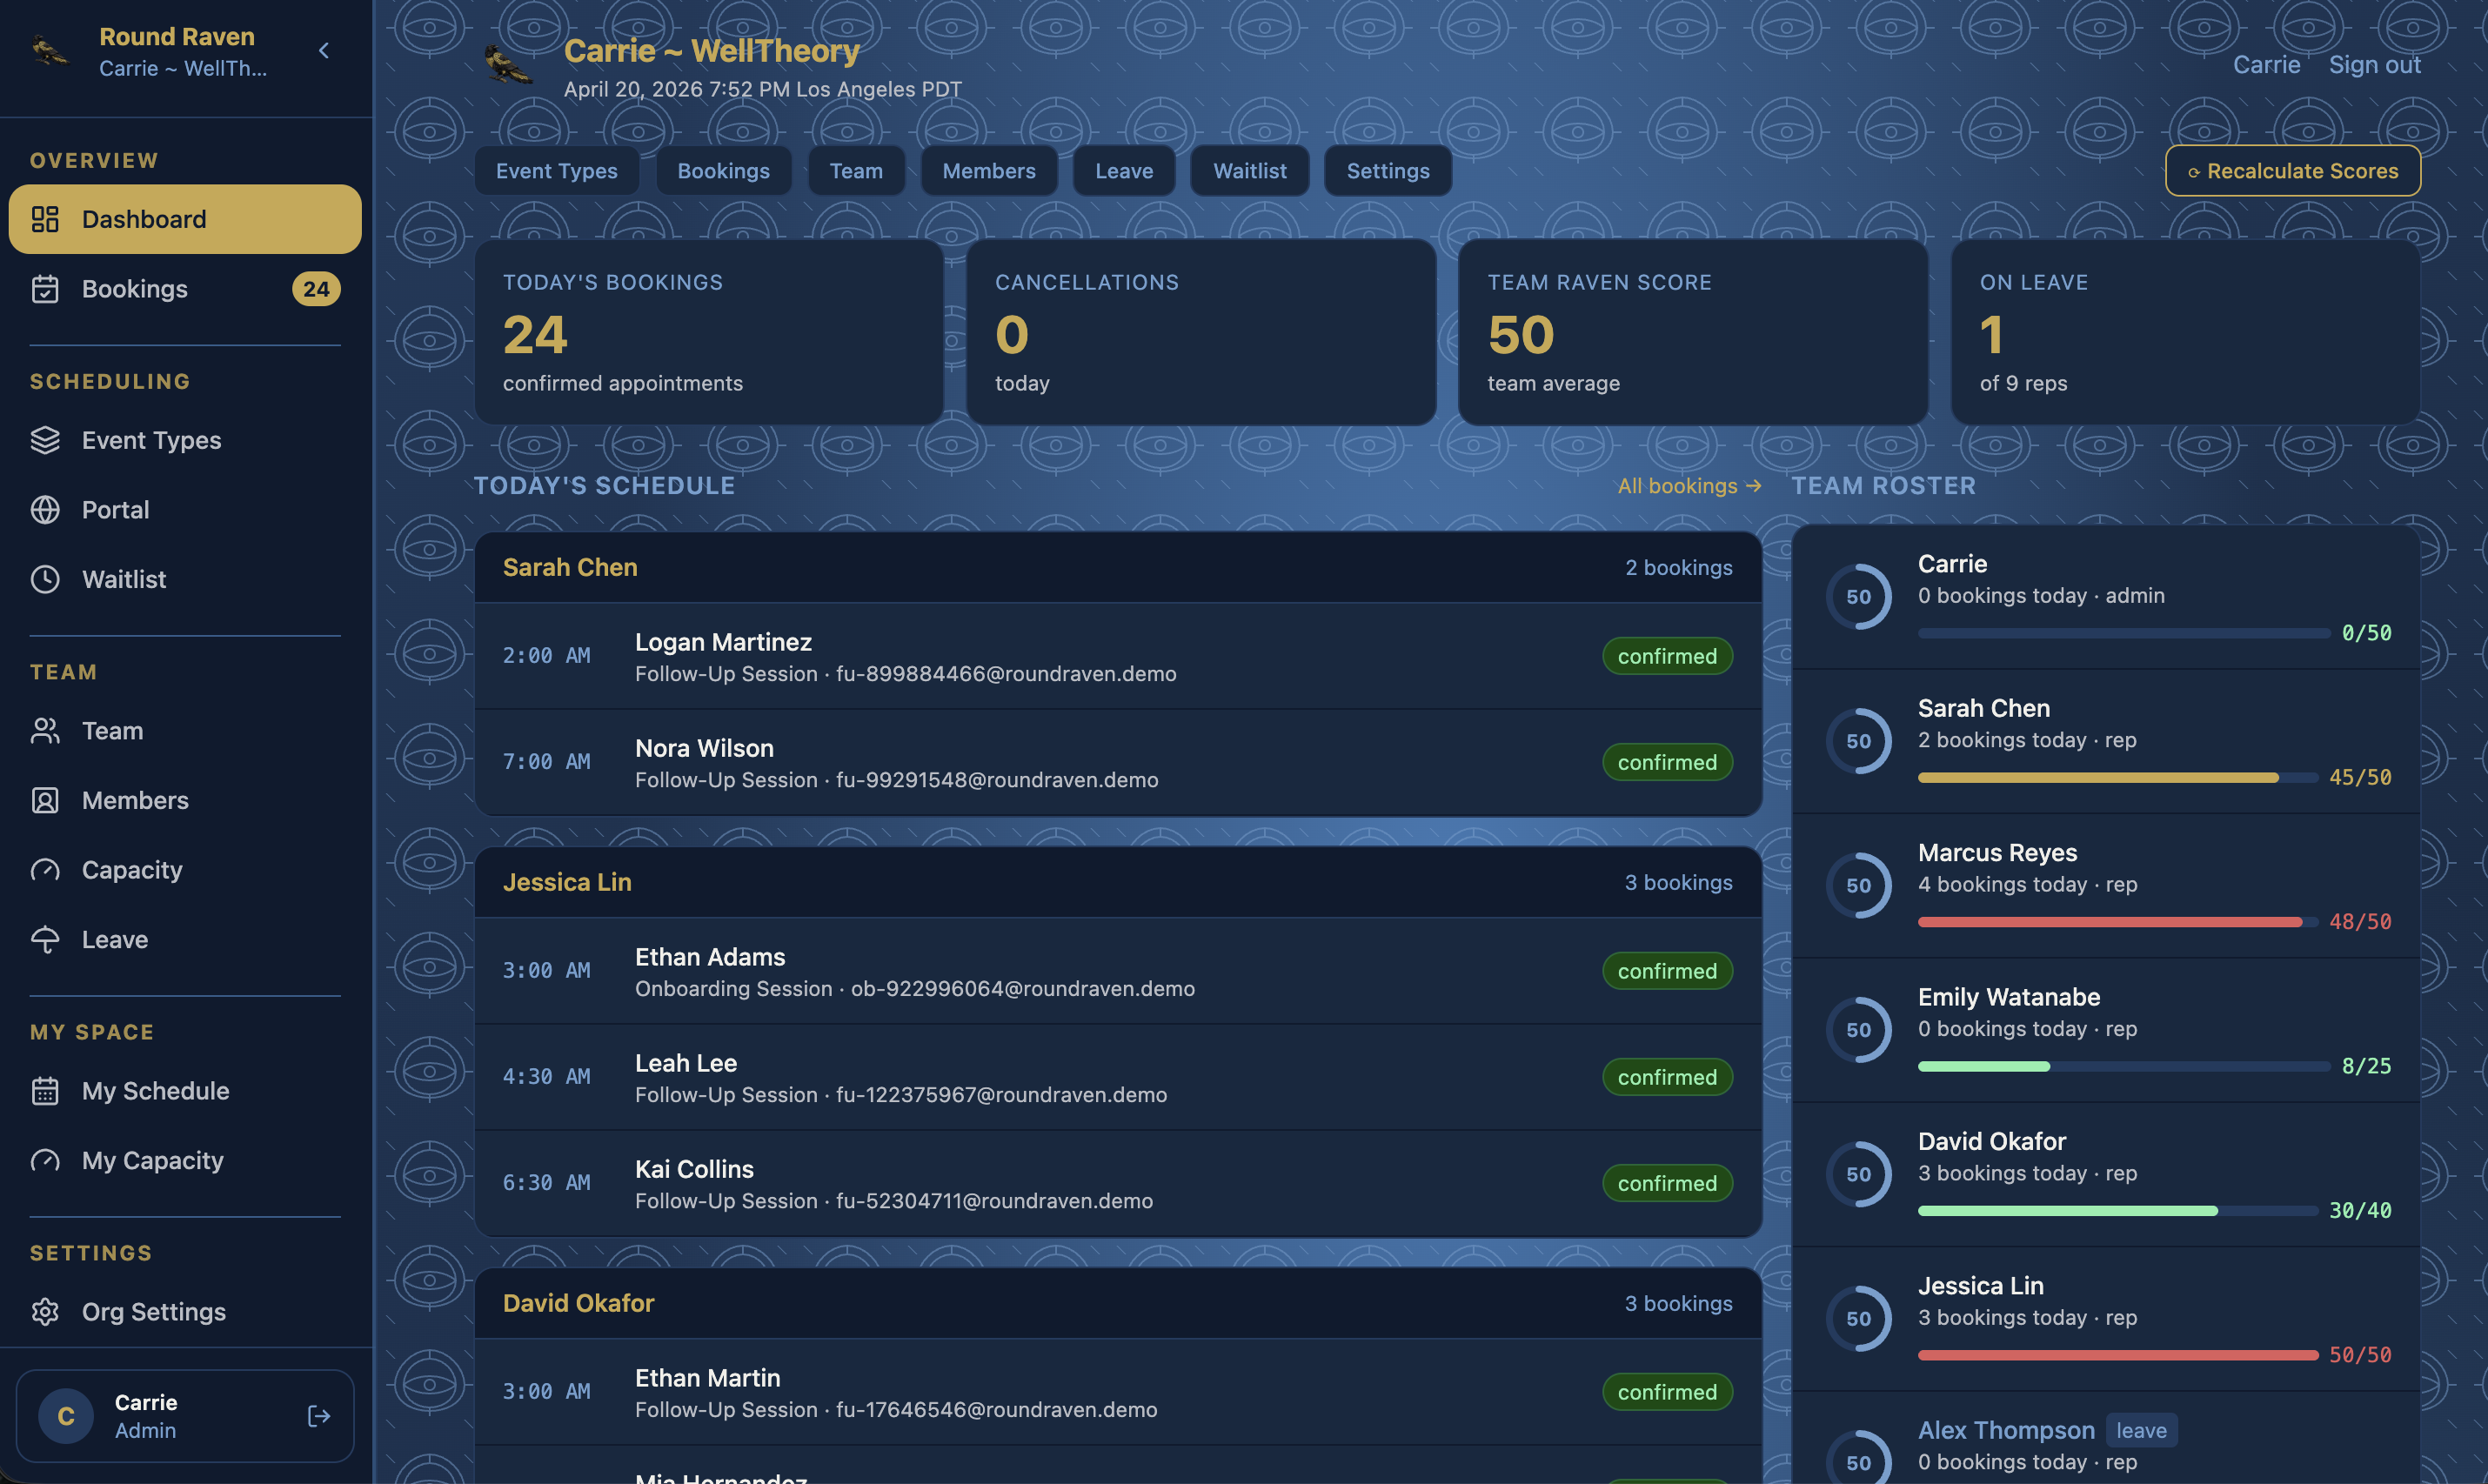Click the "3 bookings" count in Jessica Lin's header
The image size is (2488, 1484).
[x=1678, y=882]
